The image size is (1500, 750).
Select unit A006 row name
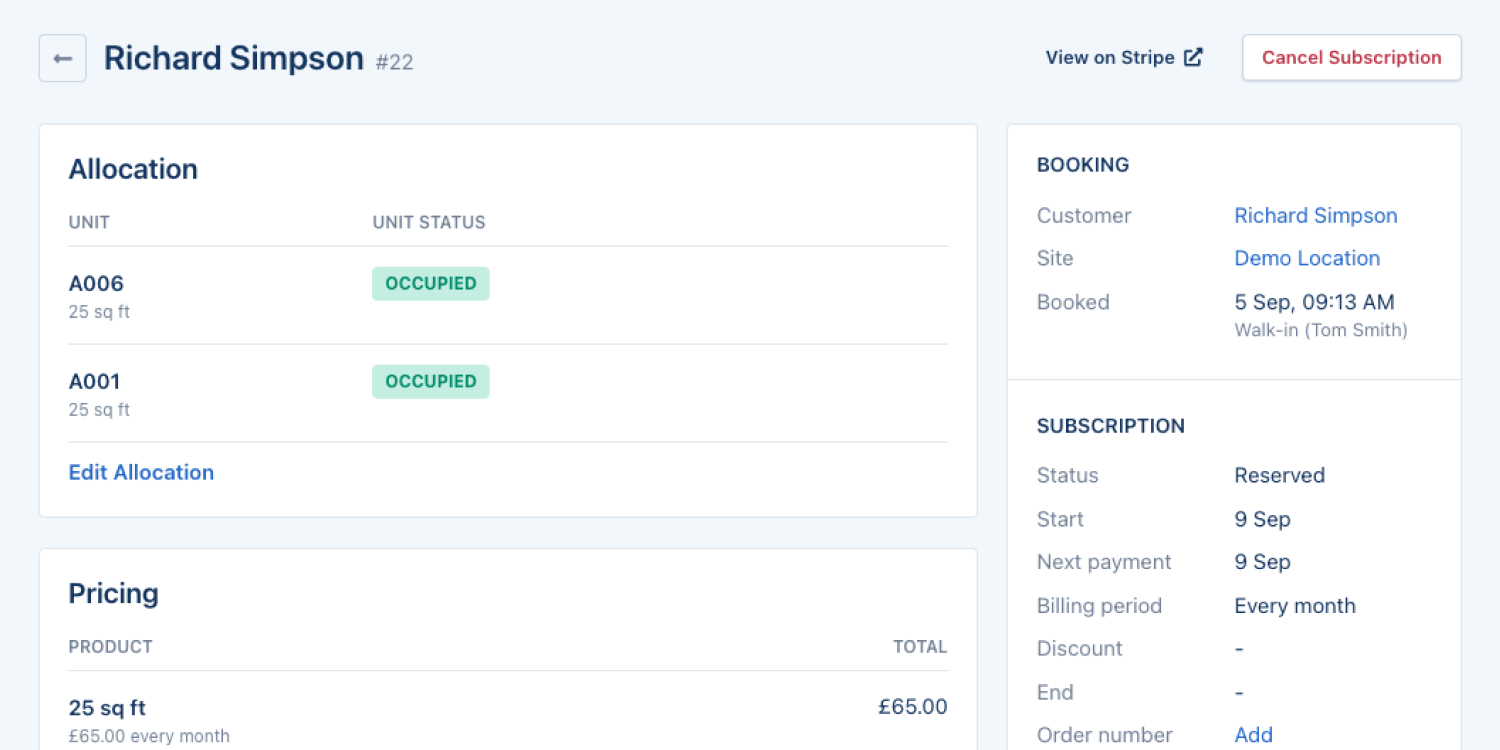pos(96,284)
